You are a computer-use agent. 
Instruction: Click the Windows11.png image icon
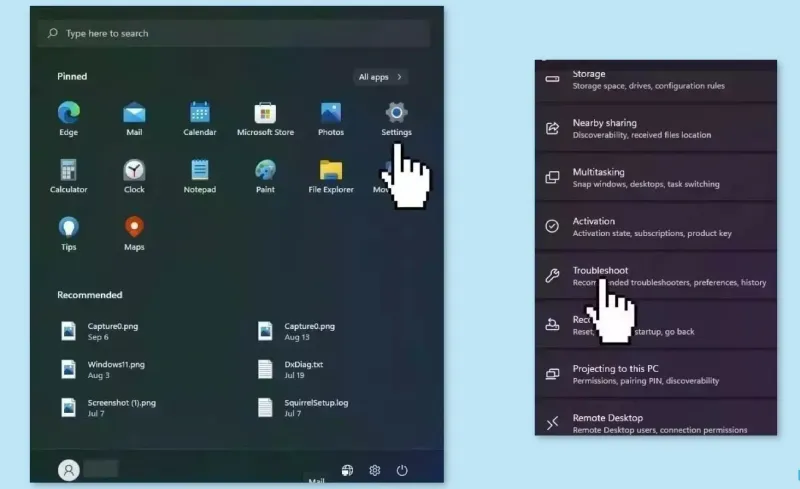[68, 369]
